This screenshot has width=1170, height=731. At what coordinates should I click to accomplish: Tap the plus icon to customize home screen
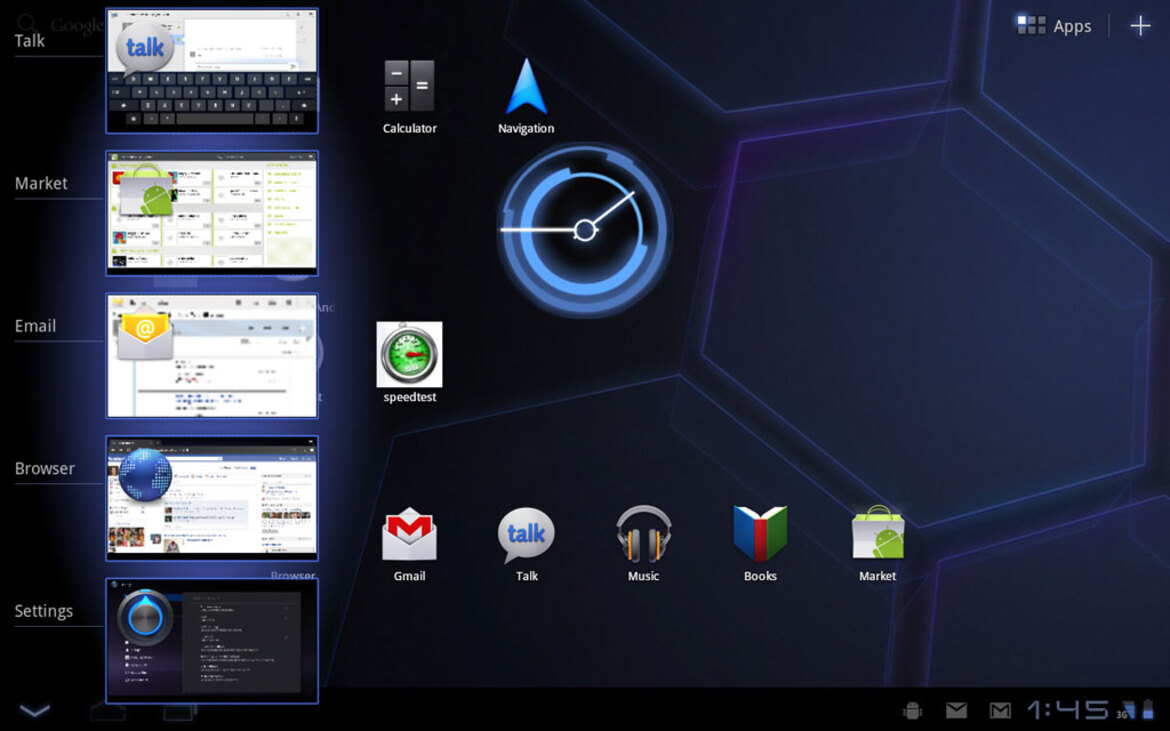[x=1140, y=26]
